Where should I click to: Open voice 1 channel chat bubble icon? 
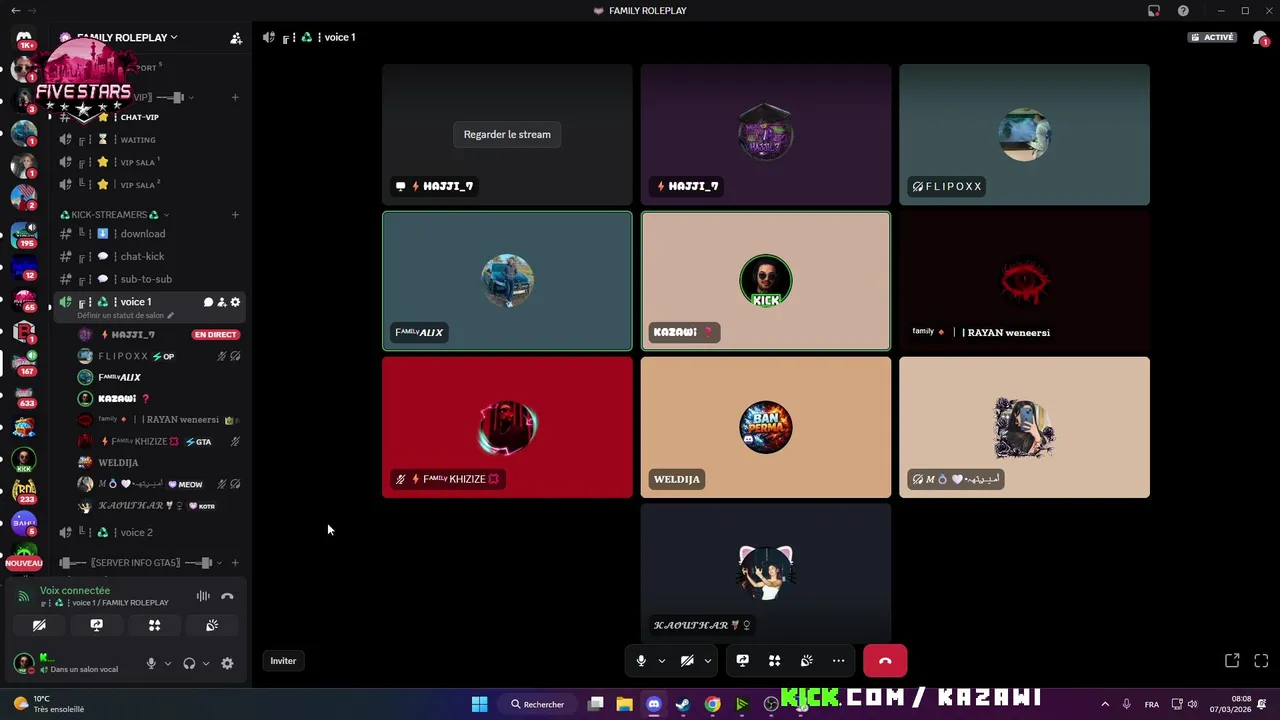(209, 302)
